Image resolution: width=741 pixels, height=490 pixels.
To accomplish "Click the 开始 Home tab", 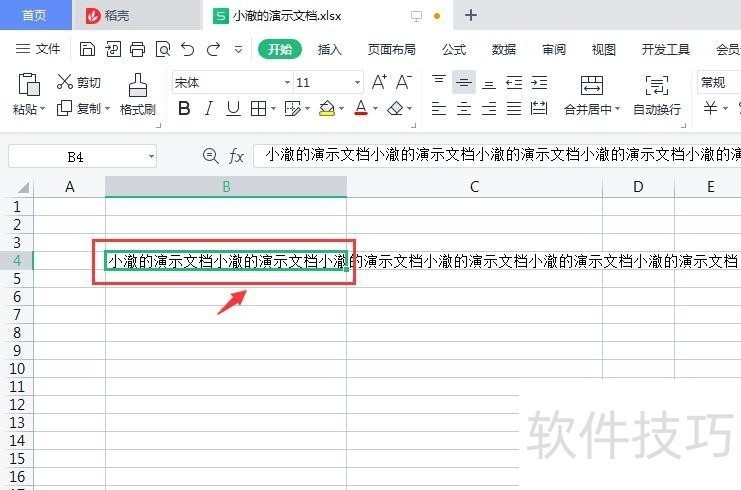I will coord(280,49).
